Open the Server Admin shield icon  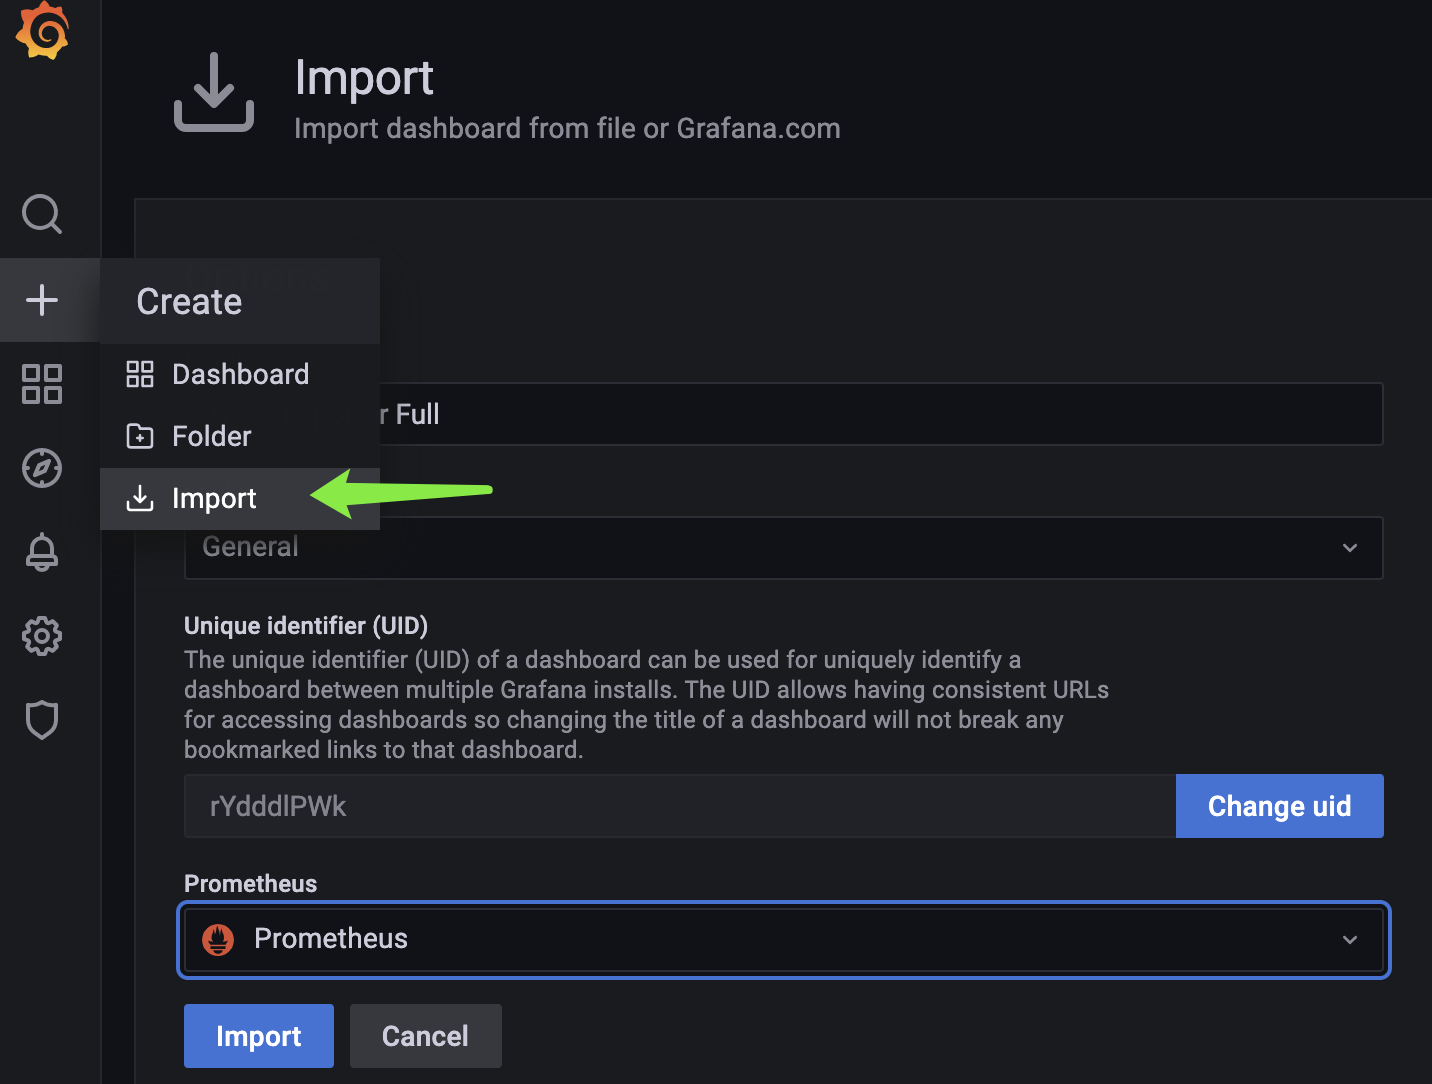(x=42, y=720)
